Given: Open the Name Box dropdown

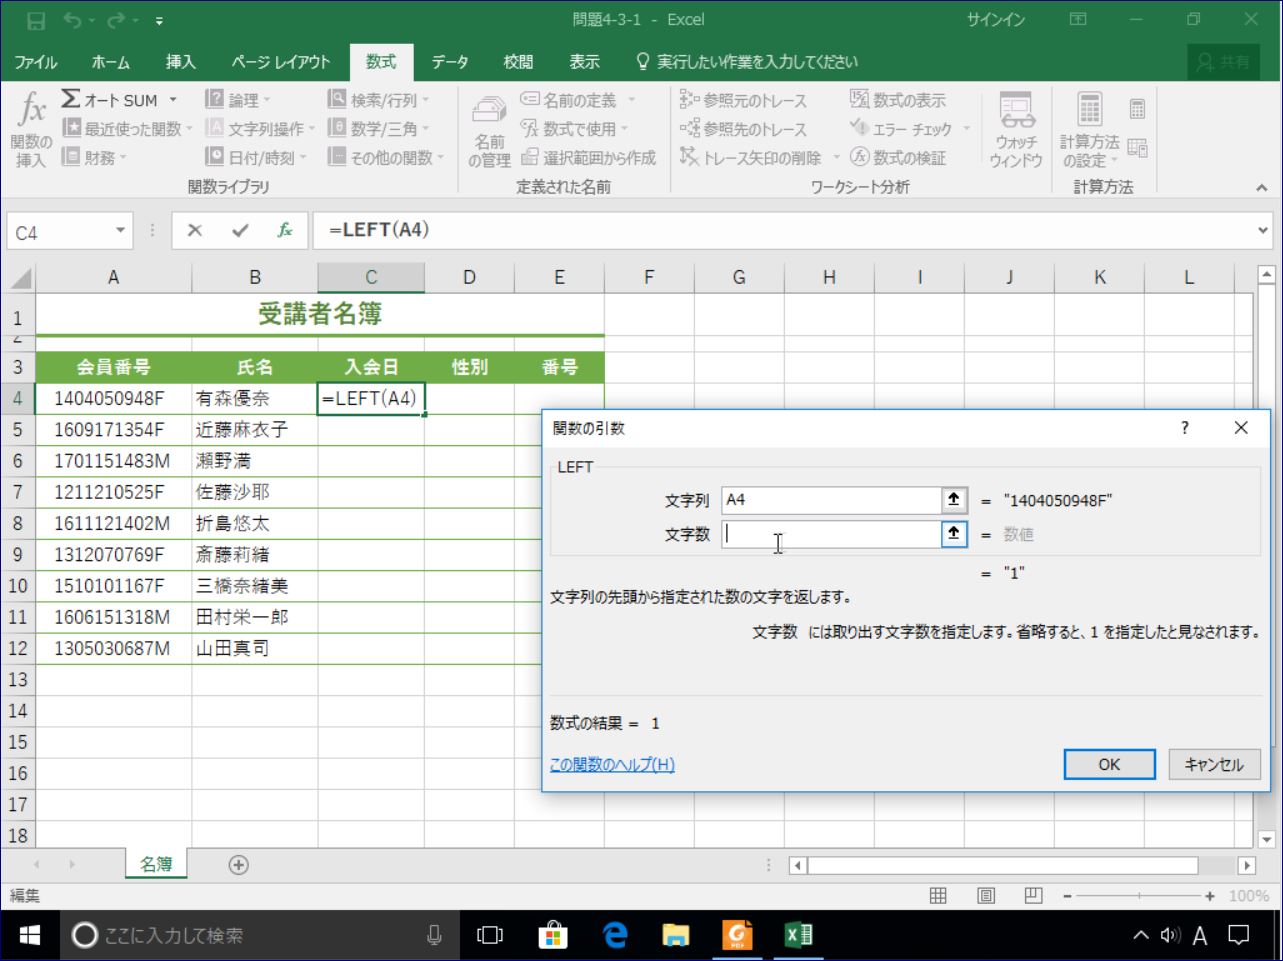Looking at the screenshot, I should point(119,230).
